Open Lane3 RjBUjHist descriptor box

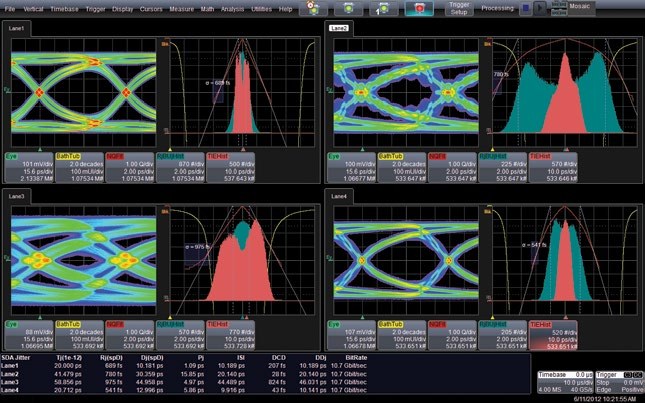coord(180,336)
